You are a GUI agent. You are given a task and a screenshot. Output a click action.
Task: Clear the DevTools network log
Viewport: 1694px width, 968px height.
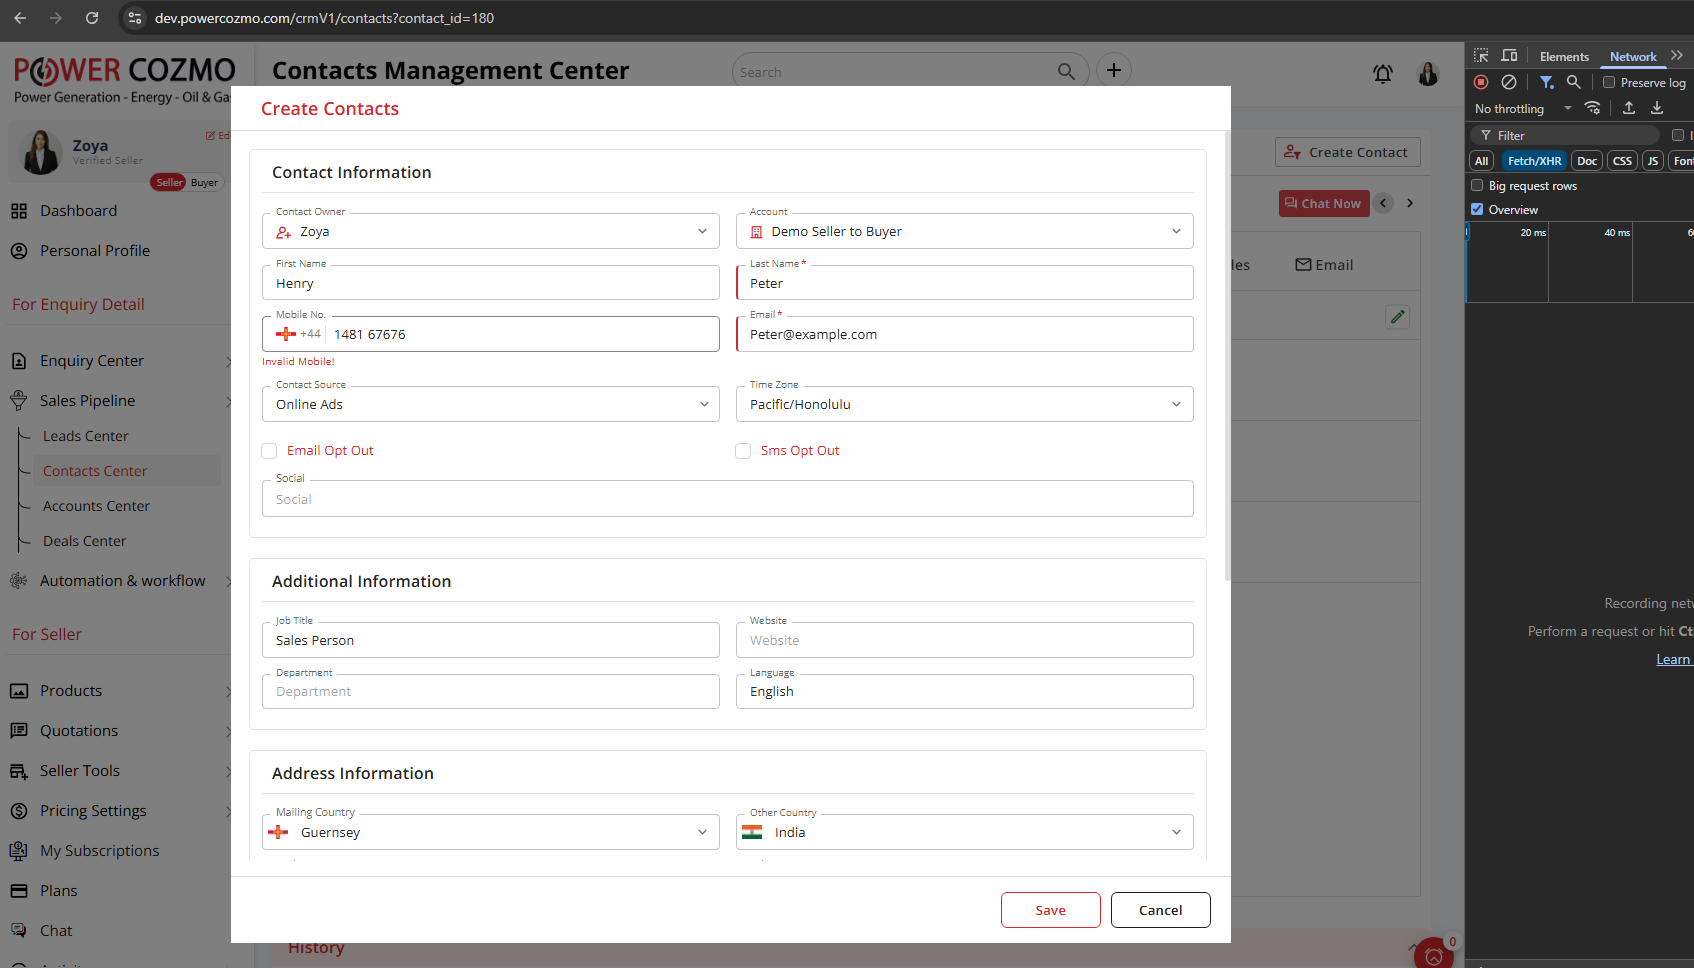click(x=1509, y=82)
